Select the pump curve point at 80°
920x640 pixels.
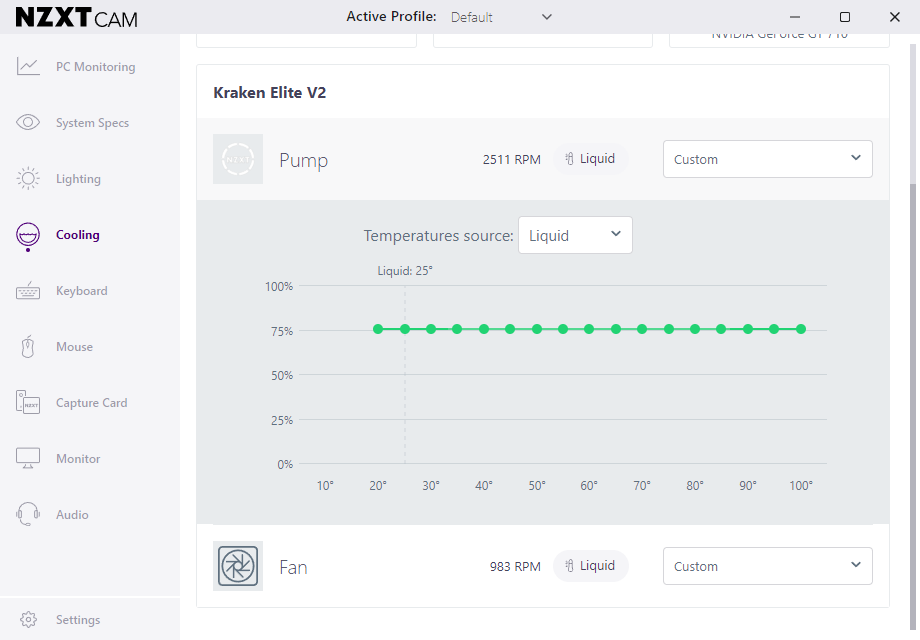point(695,329)
